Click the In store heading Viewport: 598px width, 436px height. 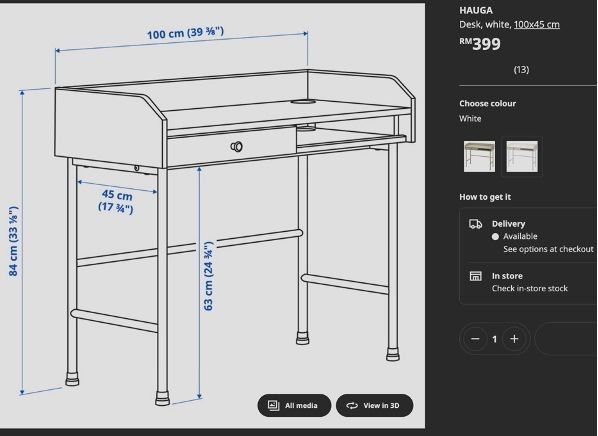pos(507,276)
